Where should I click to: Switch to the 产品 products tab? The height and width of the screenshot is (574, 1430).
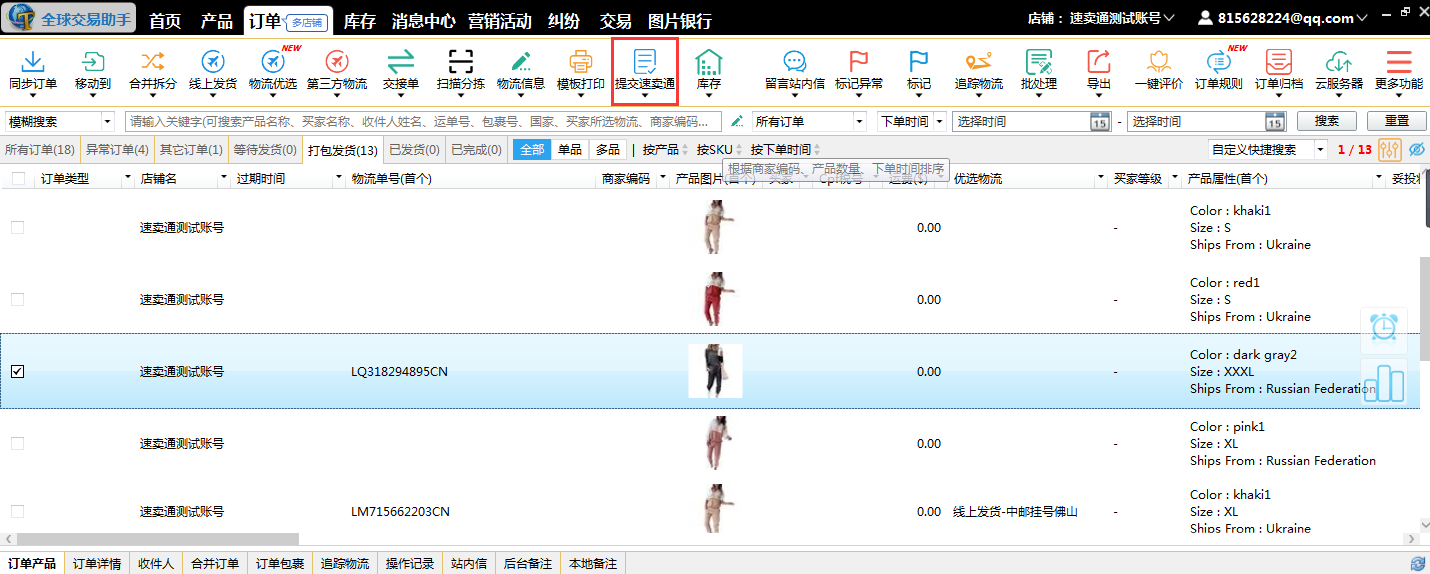coord(217,20)
